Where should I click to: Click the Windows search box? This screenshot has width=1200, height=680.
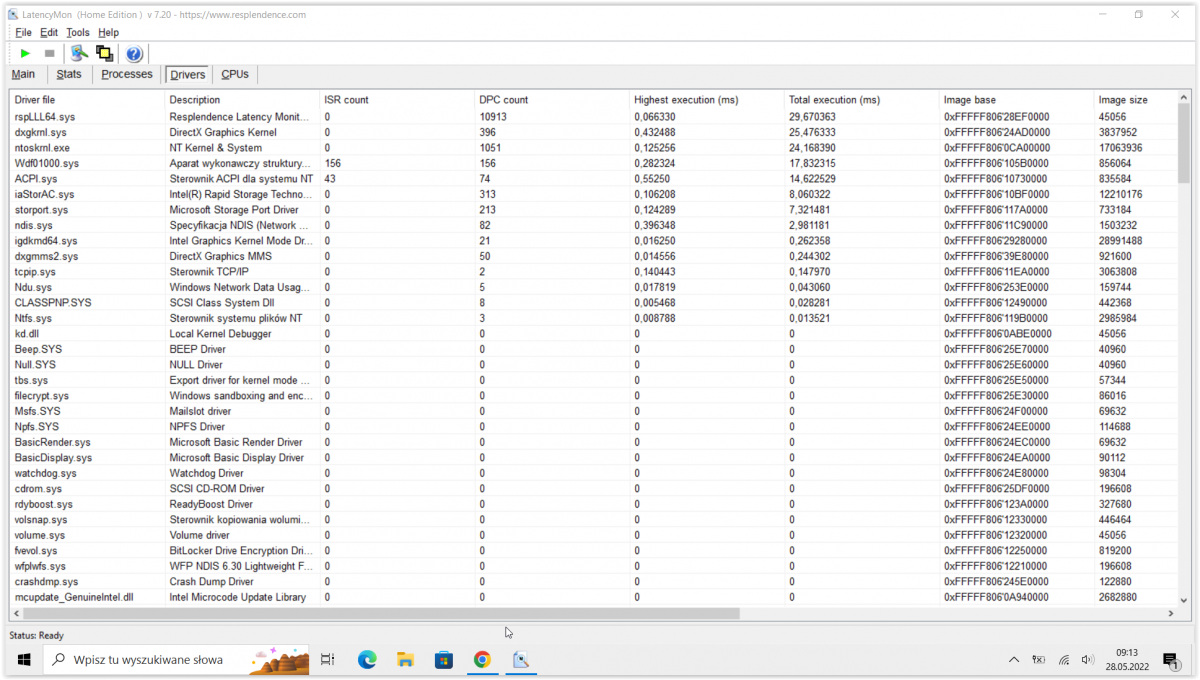coord(175,659)
